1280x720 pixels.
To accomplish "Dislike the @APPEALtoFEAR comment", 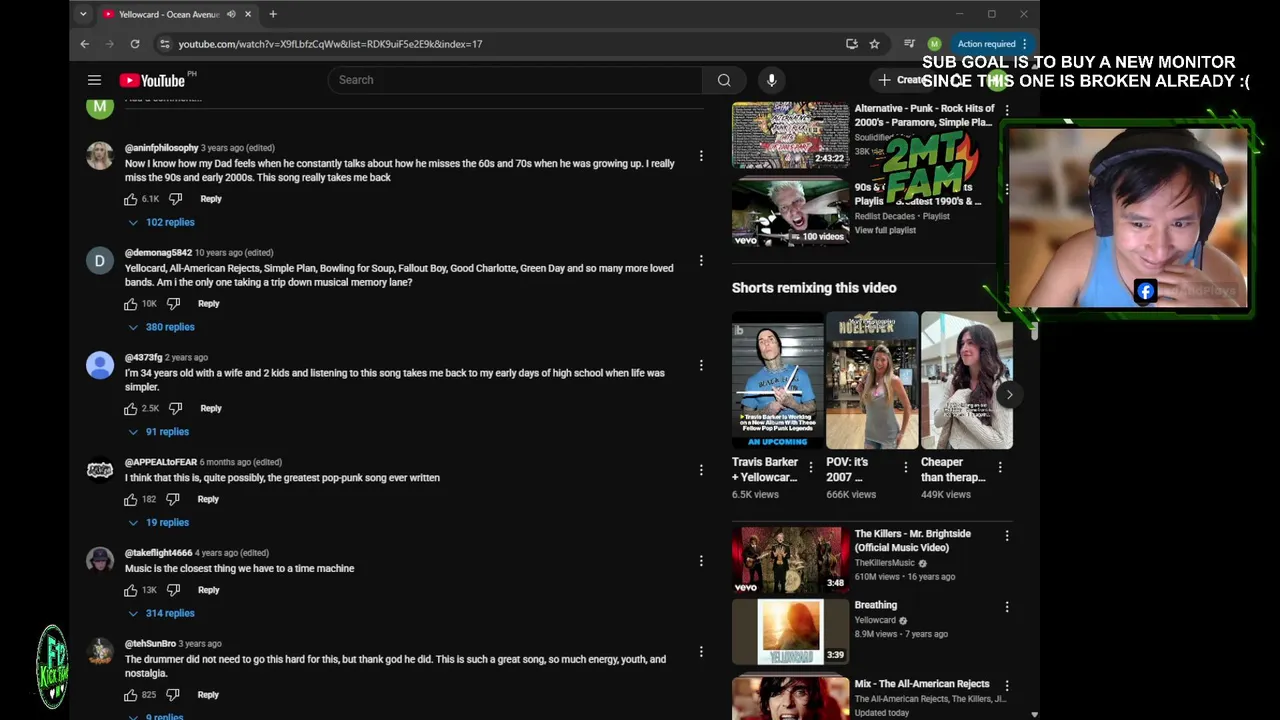I will (x=173, y=499).
